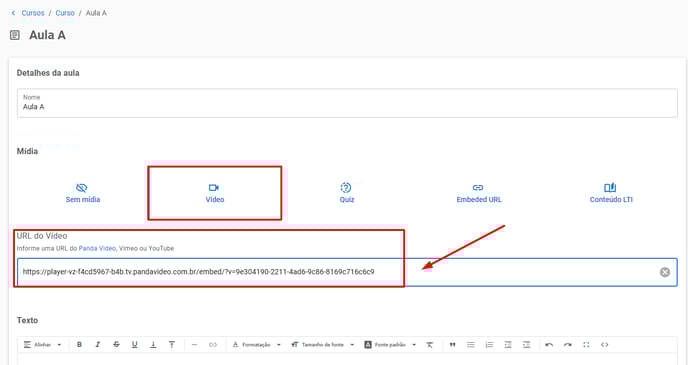Image resolution: width=688 pixels, height=365 pixels.
Task: Clear the video URL with the X icon
Action: click(665, 272)
